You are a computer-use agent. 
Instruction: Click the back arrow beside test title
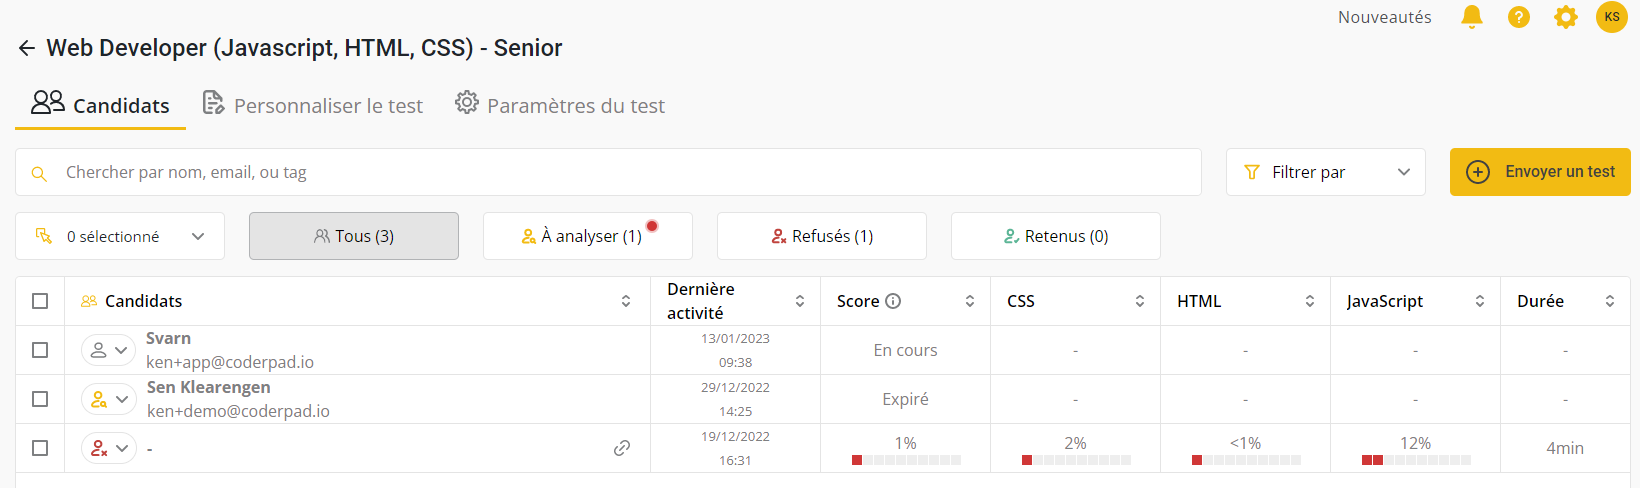pyautogui.click(x=27, y=48)
